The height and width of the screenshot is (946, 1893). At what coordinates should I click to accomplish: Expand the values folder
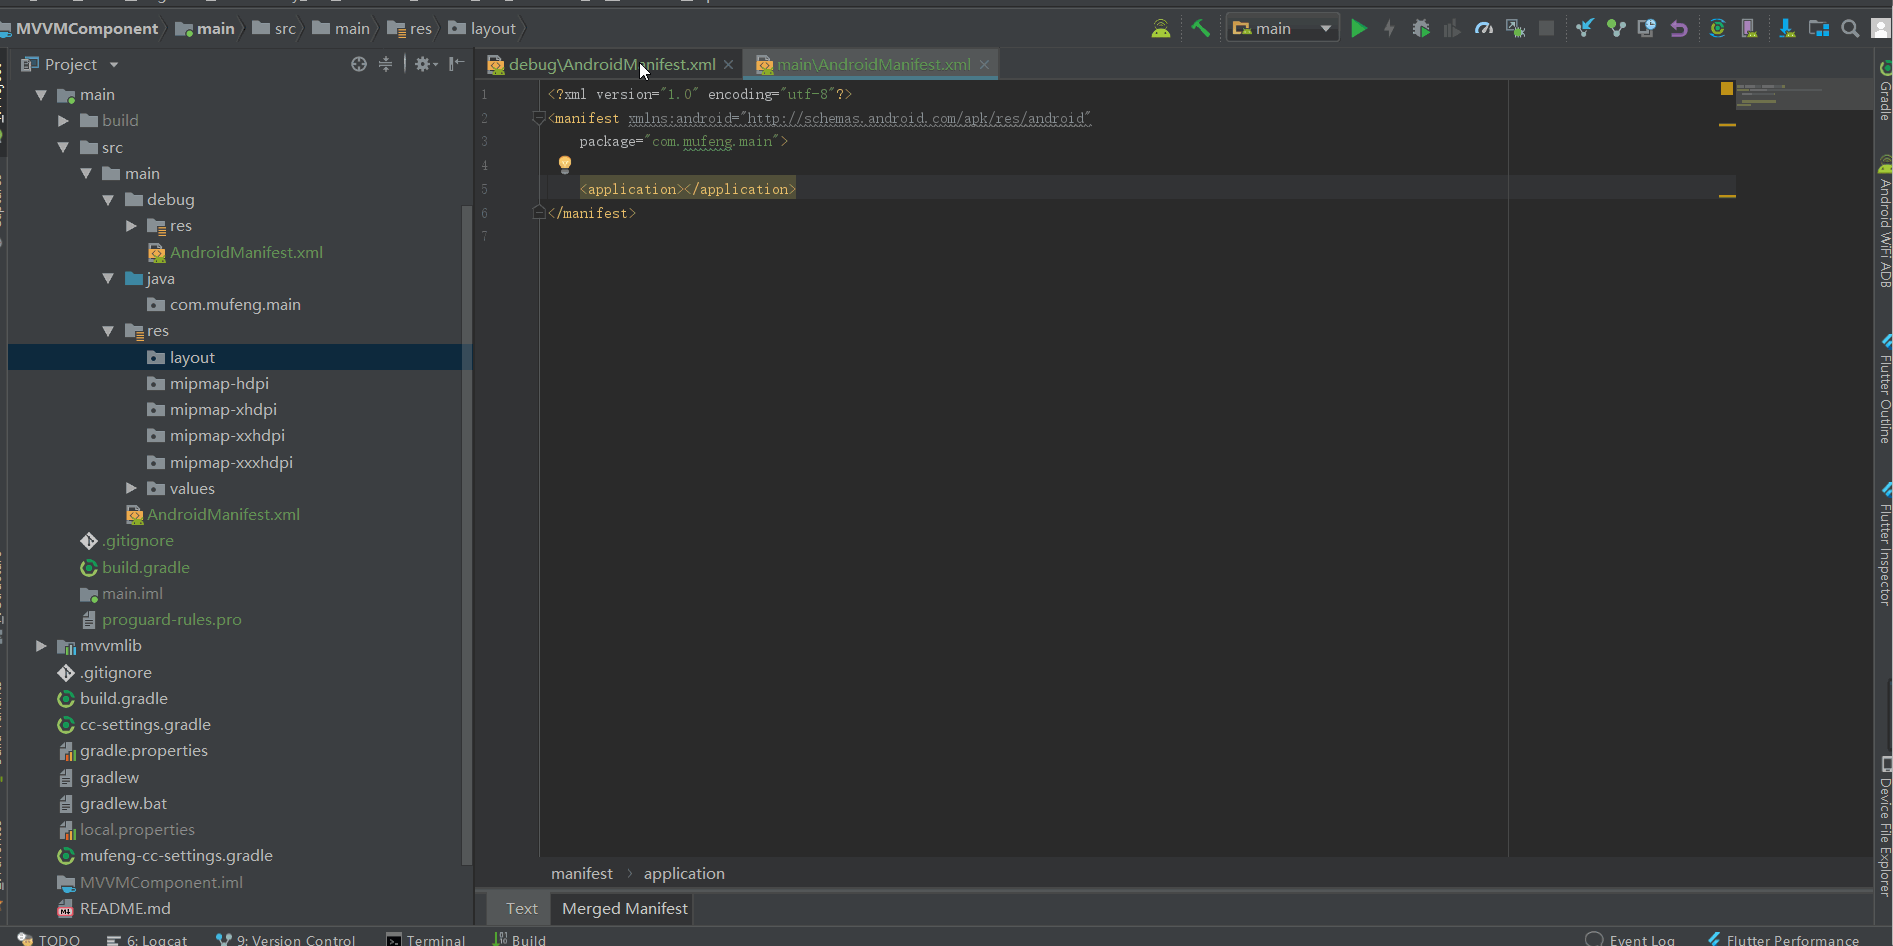tap(131, 489)
